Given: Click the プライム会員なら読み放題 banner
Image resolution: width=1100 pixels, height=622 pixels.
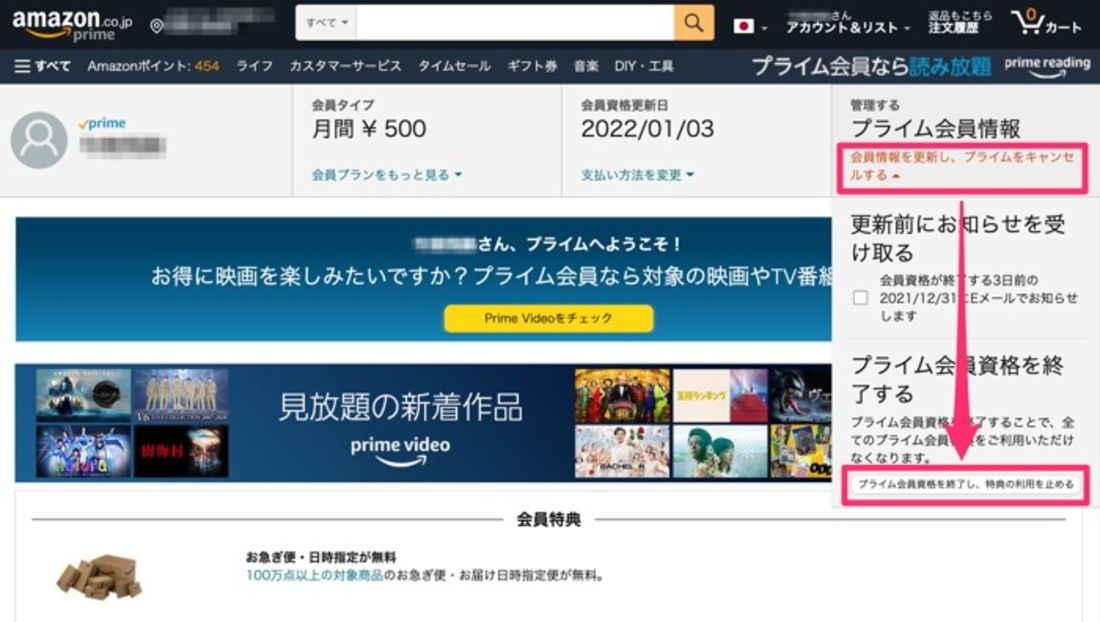Looking at the screenshot, I should coord(871,67).
